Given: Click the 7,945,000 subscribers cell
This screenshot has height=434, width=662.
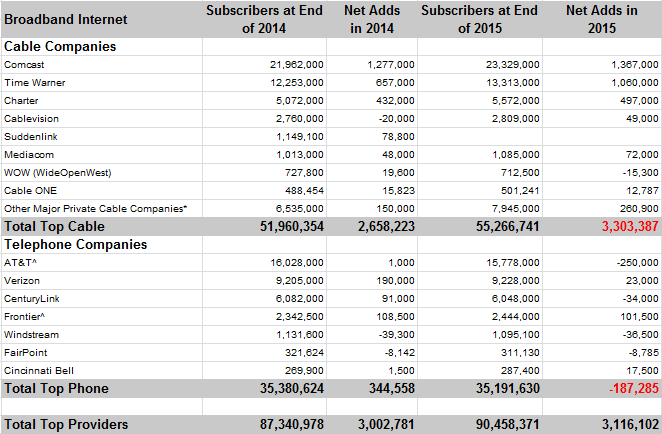Looking at the screenshot, I should [515, 209].
